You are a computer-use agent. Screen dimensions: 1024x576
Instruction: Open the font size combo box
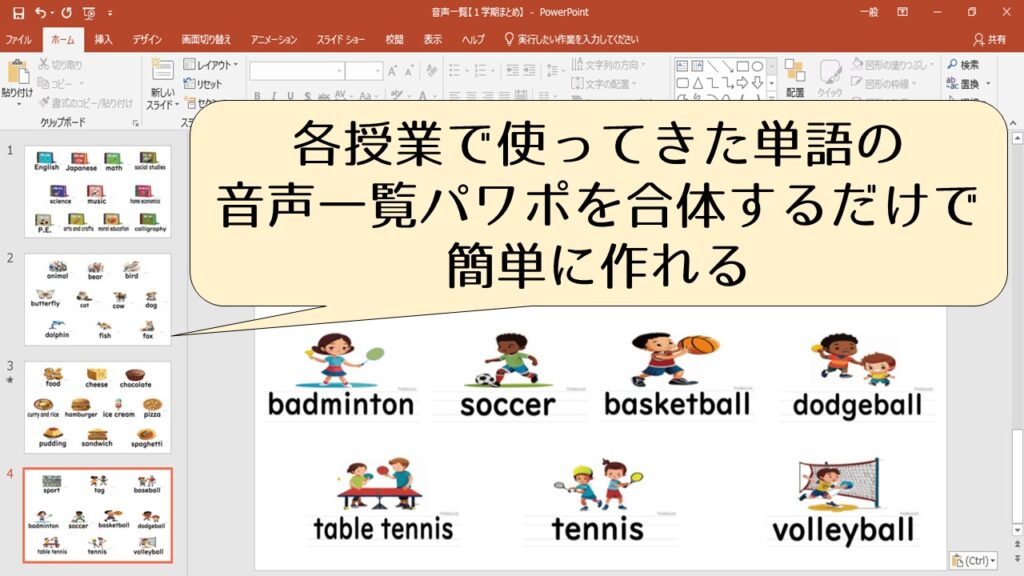click(364, 71)
